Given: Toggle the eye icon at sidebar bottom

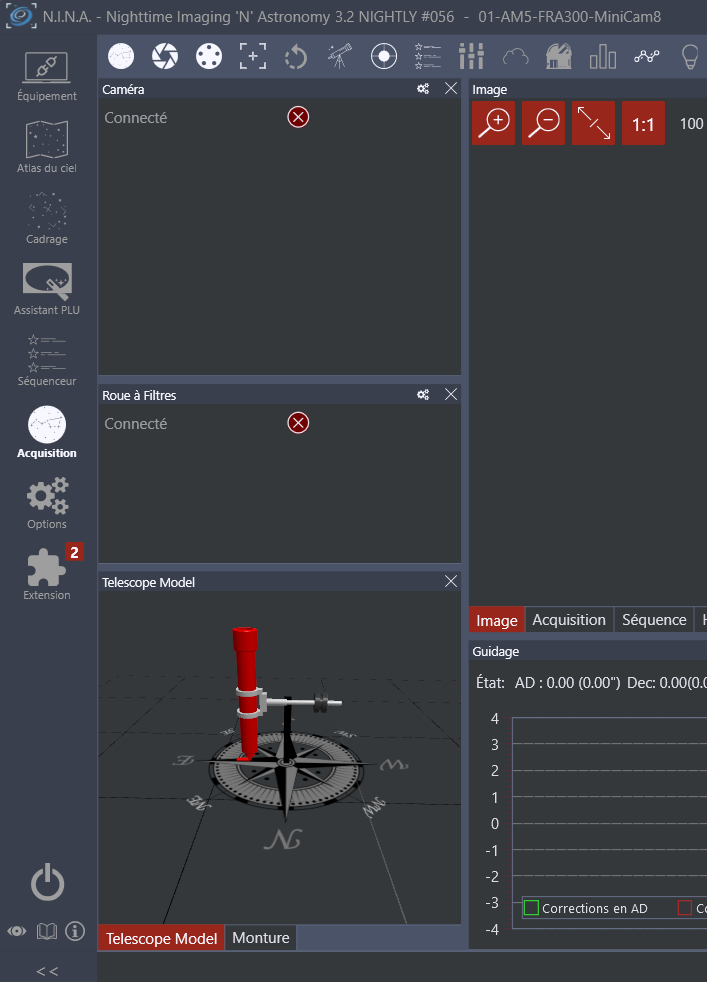Looking at the screenshot, I should point(17,931).
